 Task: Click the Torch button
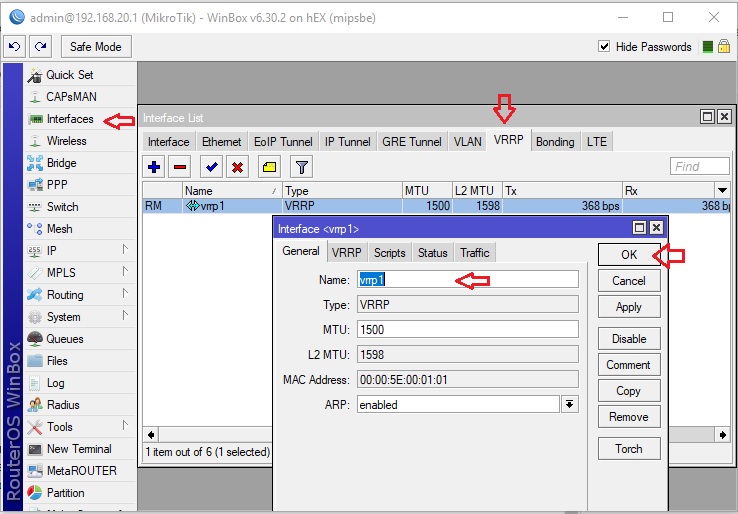click(x=629, y=449)
